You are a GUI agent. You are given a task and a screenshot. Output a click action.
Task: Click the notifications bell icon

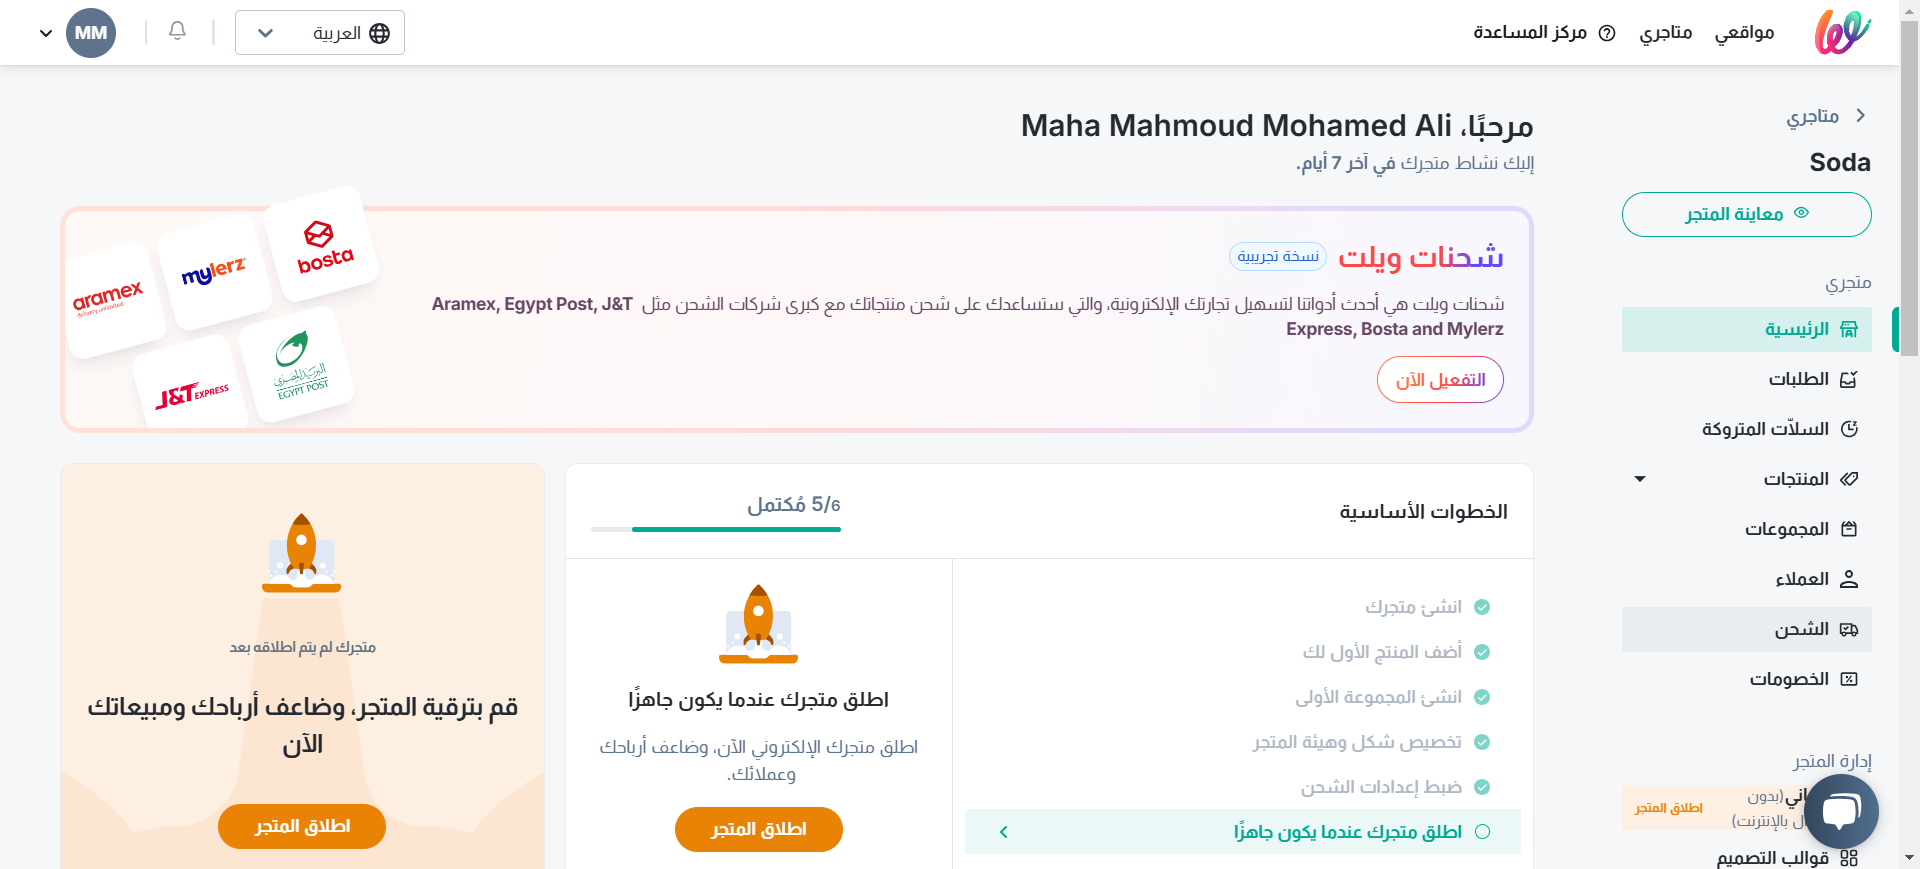click(x=177, y=31)
